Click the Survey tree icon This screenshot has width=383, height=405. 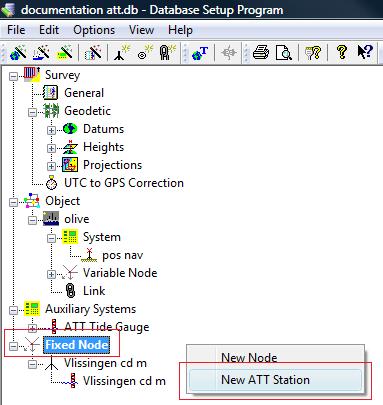pos(32,75)
